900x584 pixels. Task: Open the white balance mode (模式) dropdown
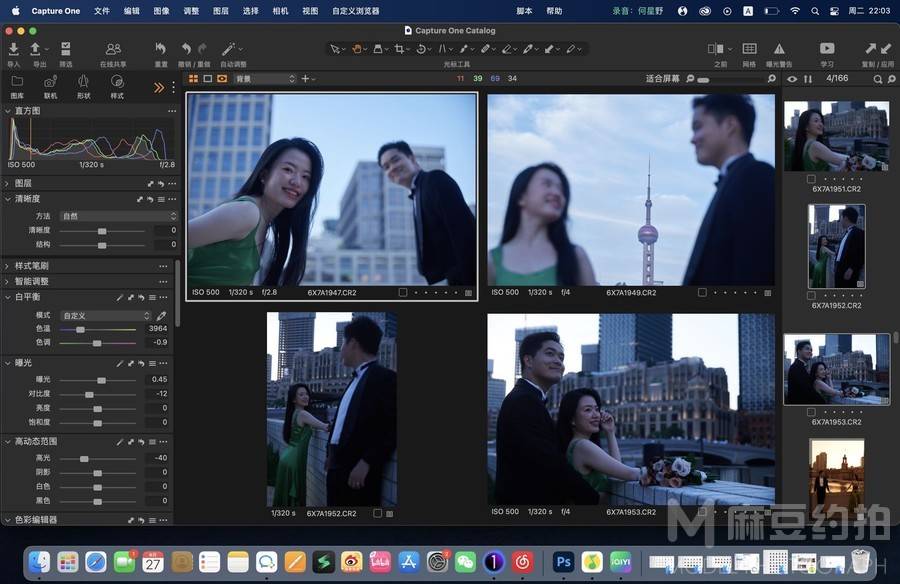pos(106,315)
